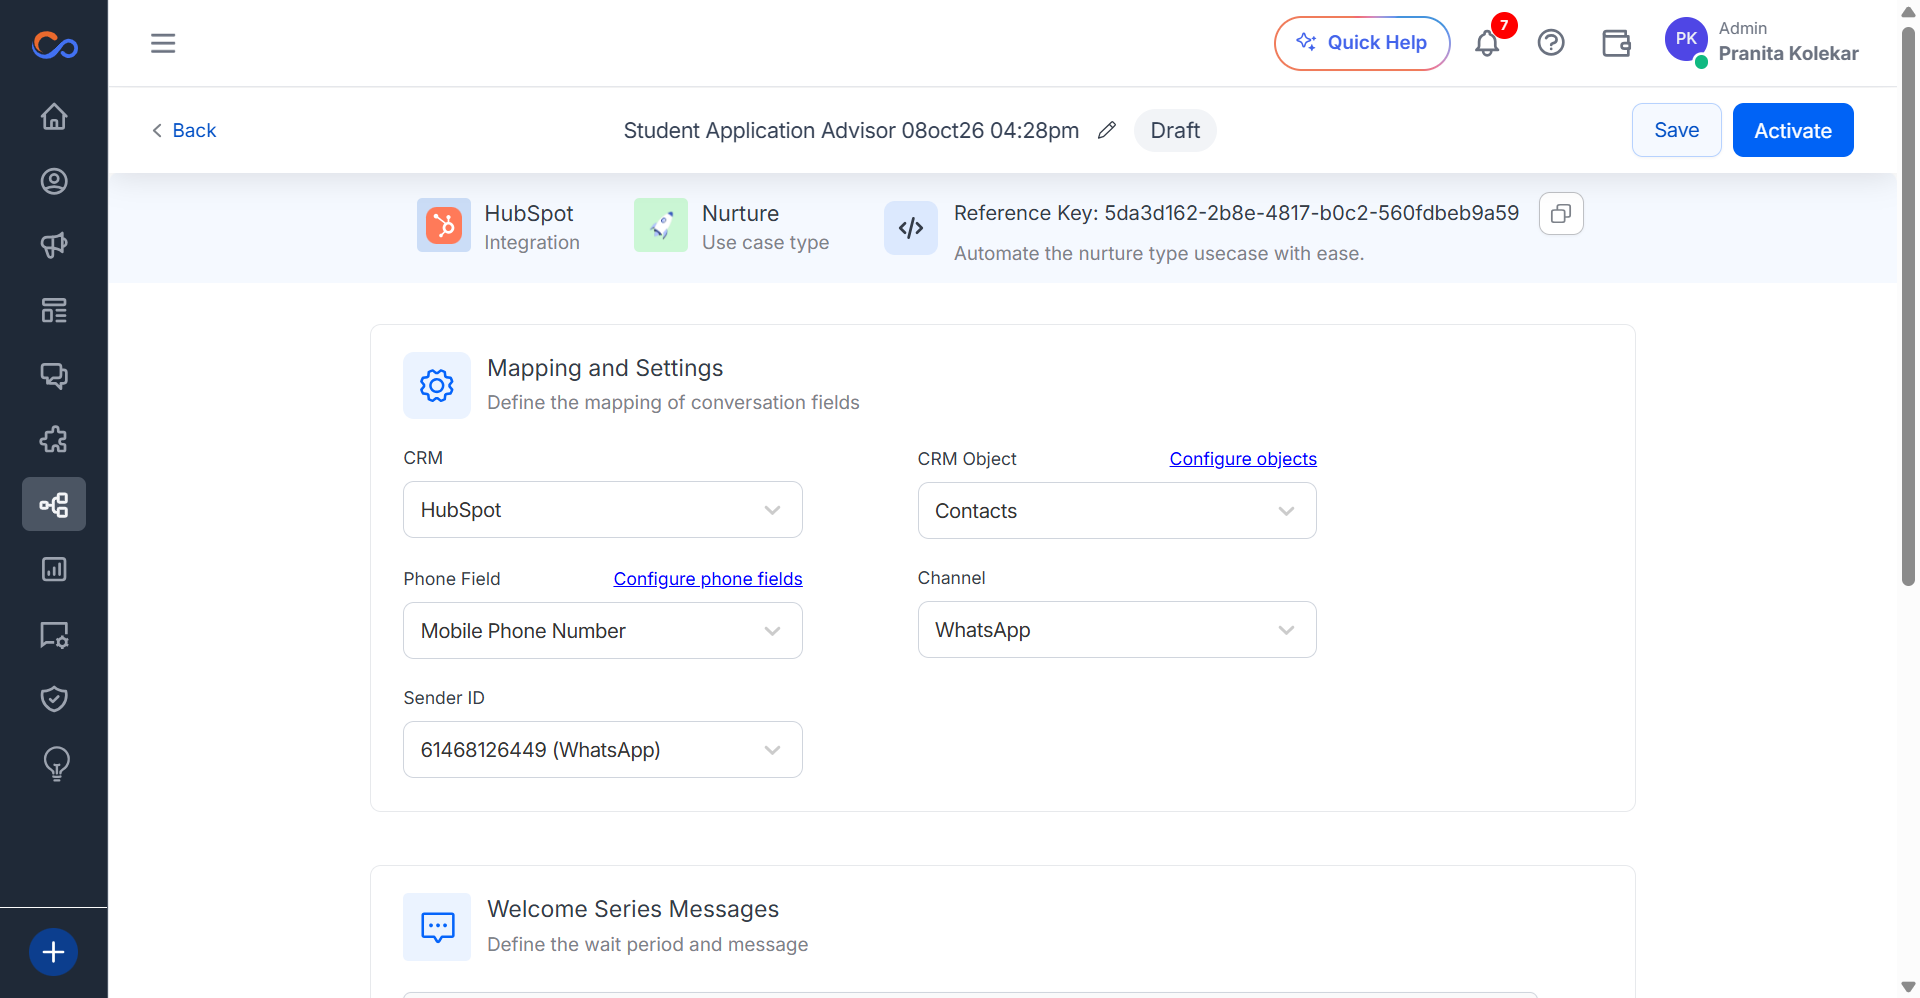Edit workflow name with pencil icon

[x=1107, y=131]
